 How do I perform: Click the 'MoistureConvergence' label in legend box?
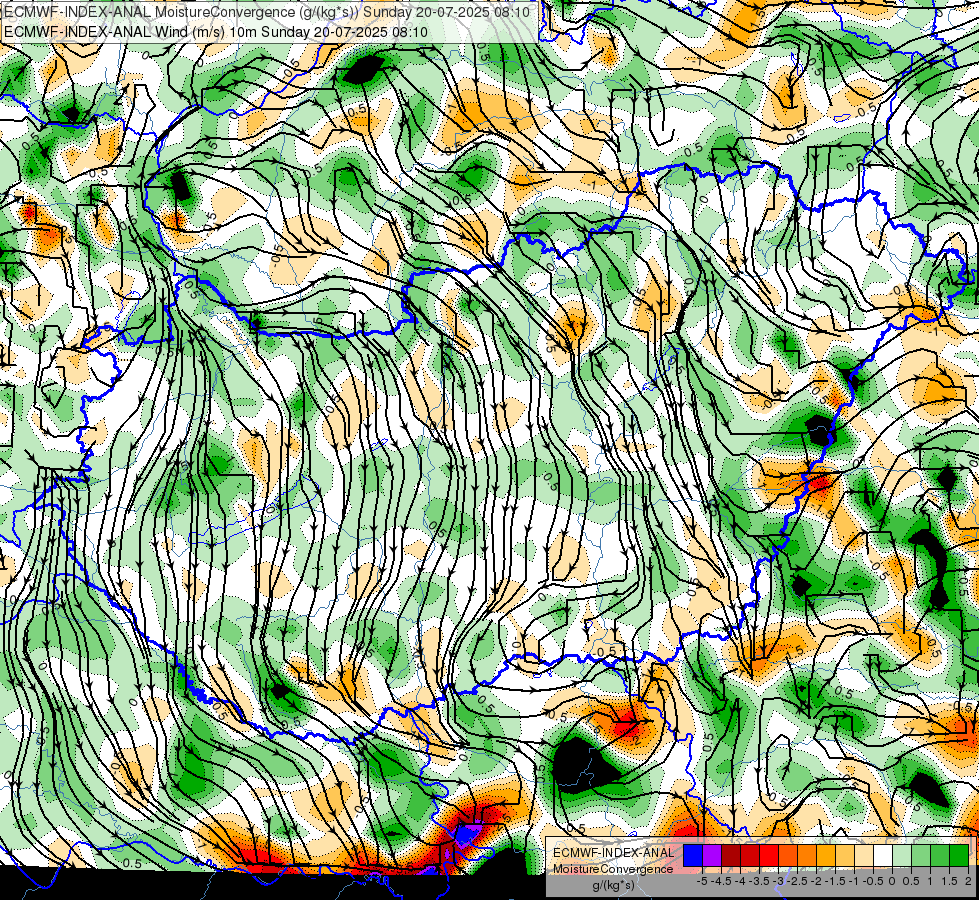(x=613, y=869)
